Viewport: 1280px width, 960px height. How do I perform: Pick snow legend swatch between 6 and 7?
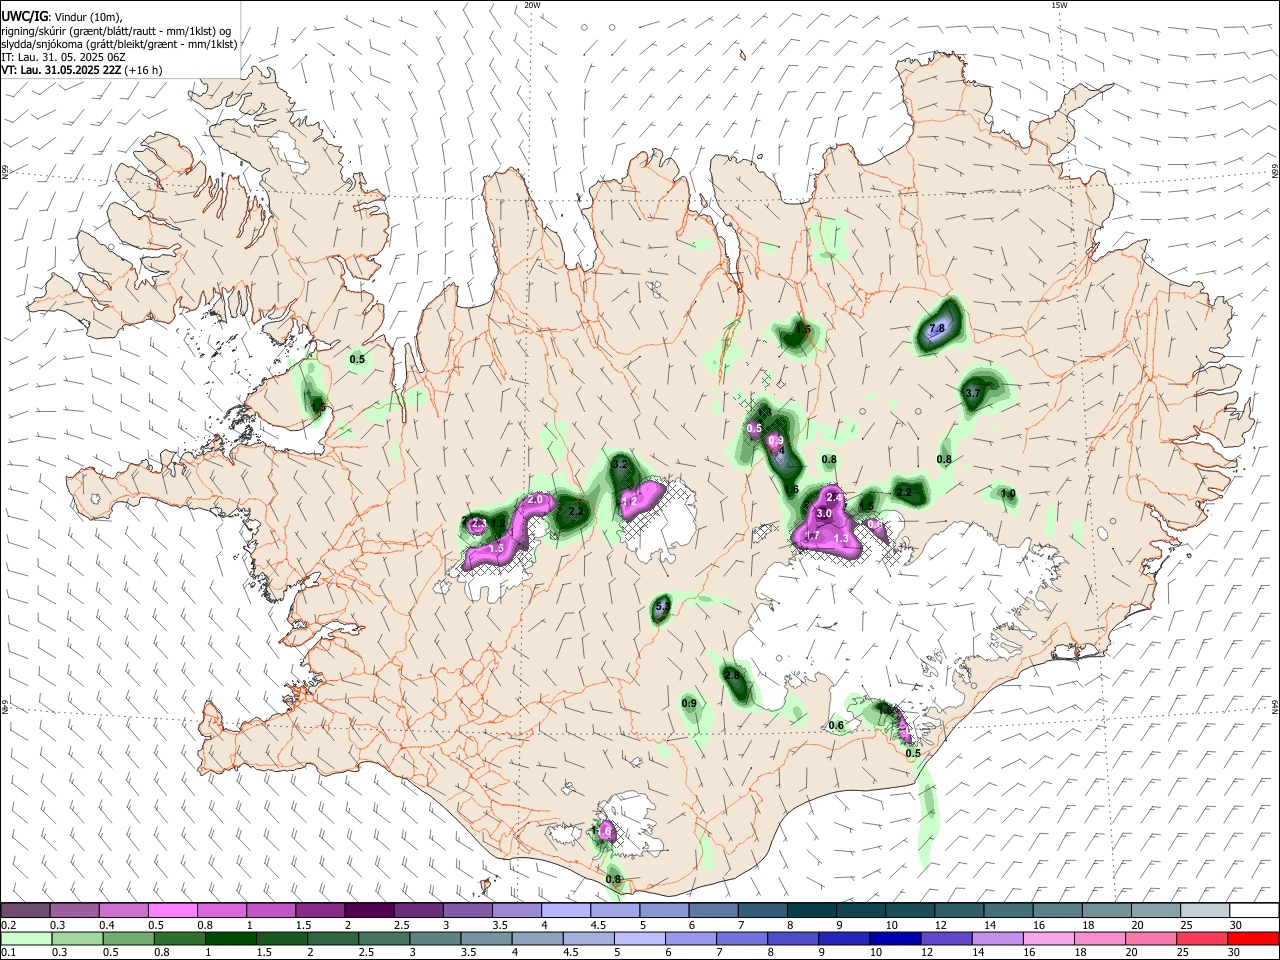point(713,910)
